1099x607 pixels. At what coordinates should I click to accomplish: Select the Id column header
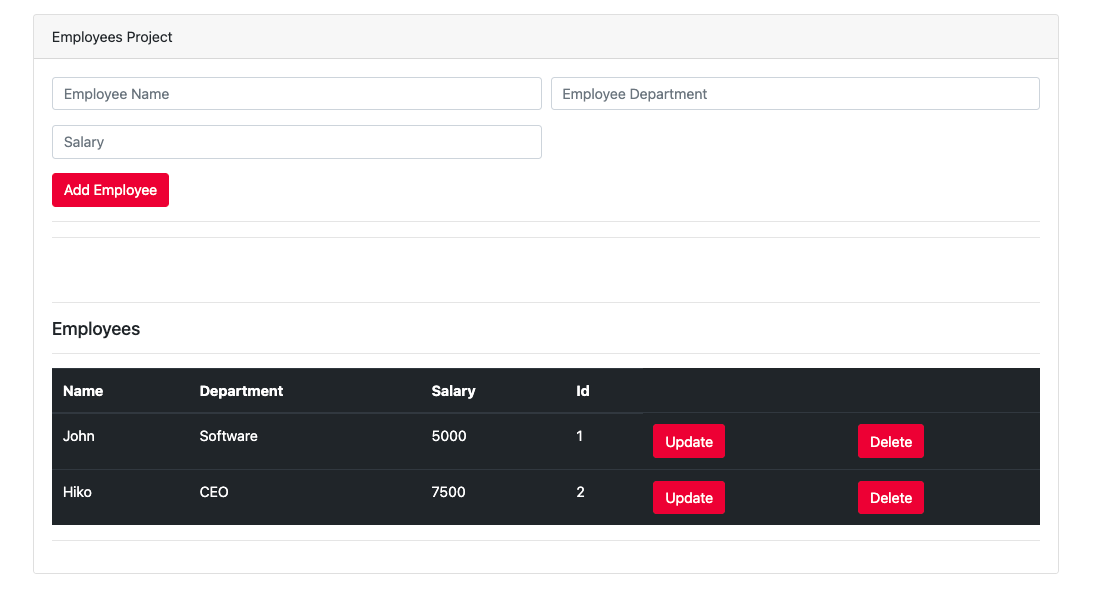582,390
